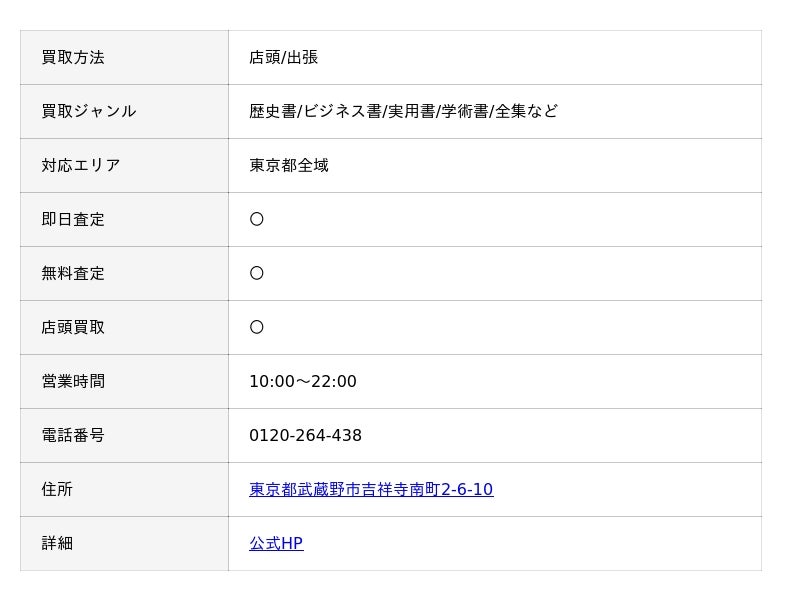Select the phone number 0120-264-438

[305, 435]
